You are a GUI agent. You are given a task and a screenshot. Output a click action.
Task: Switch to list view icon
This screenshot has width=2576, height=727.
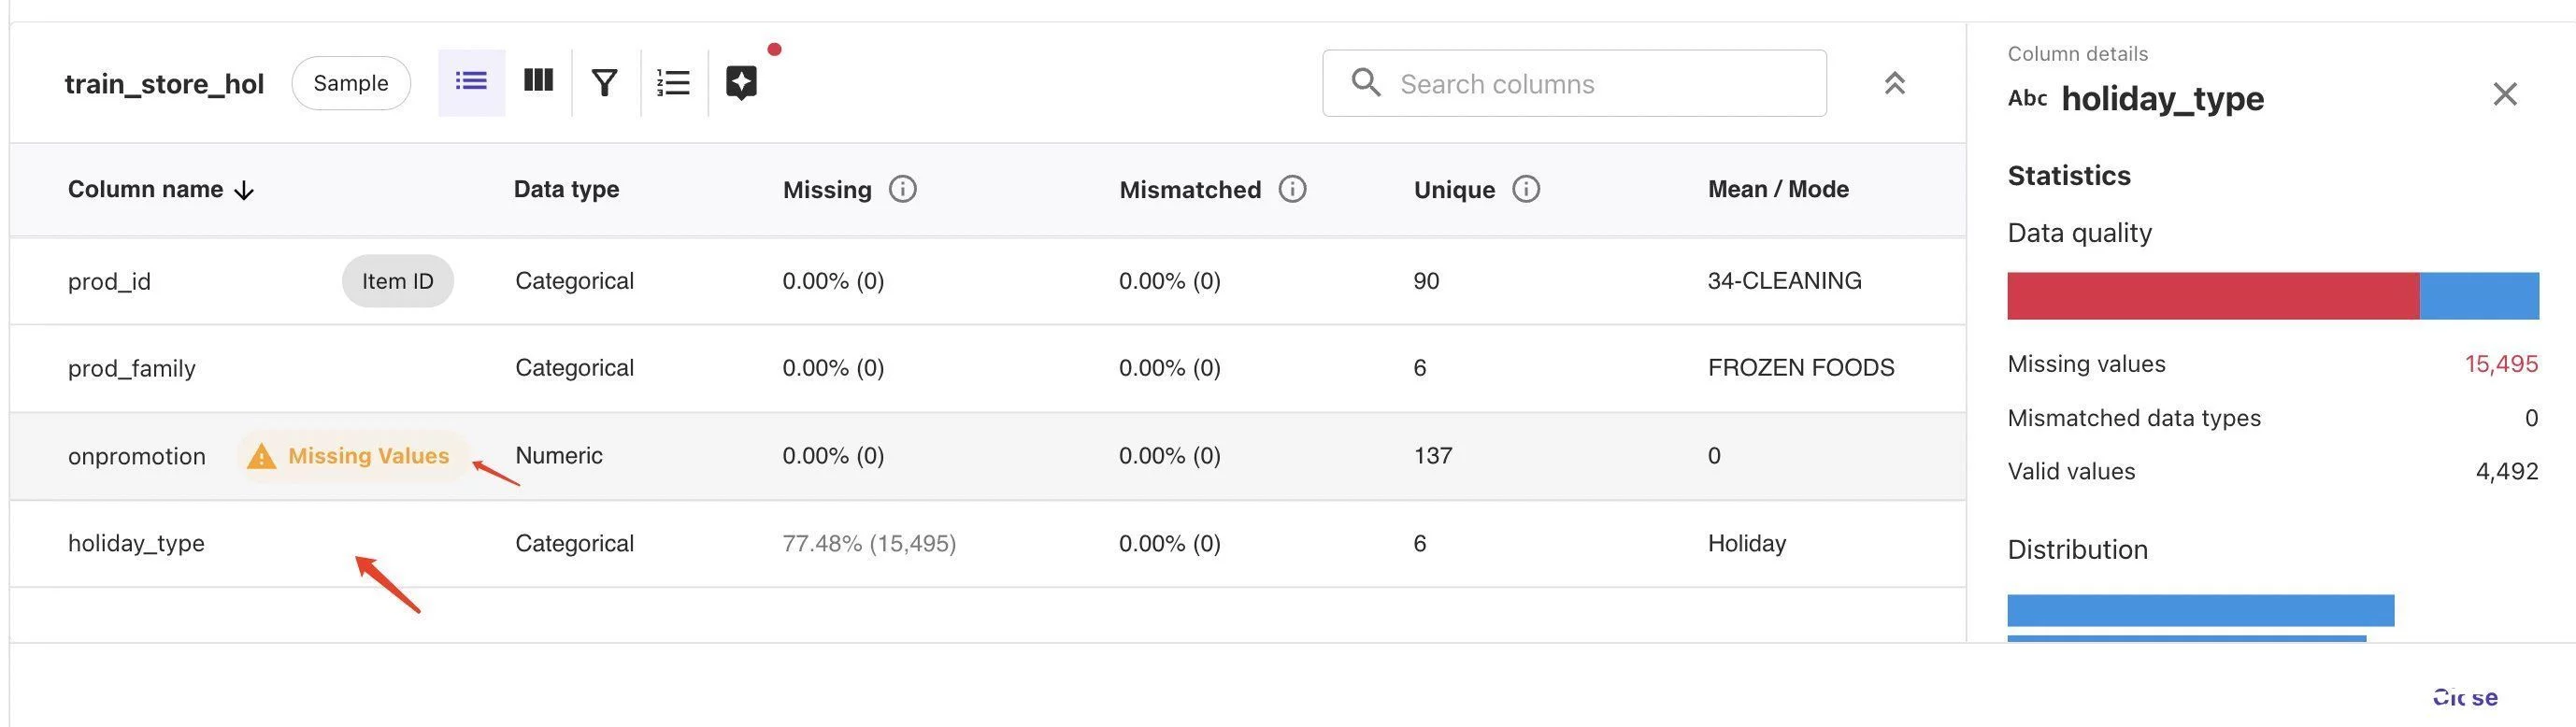[x=471, y=82]
